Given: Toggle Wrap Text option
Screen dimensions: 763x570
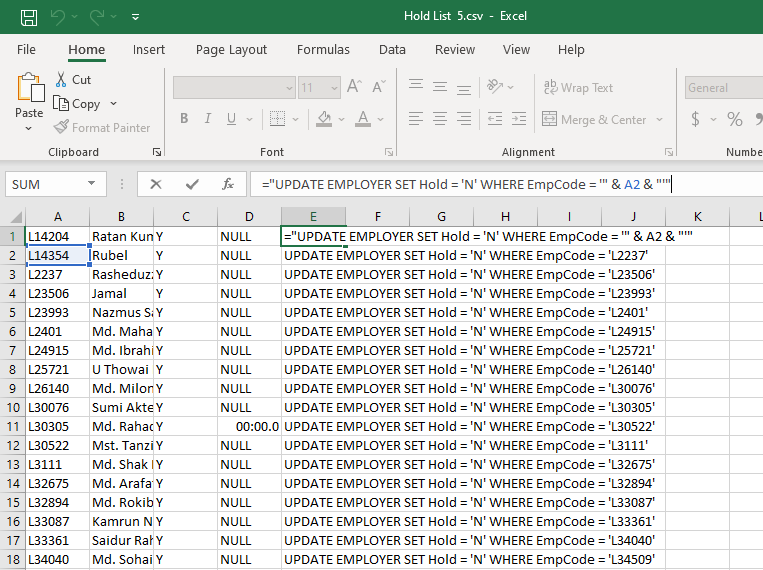Looking at the screenshot, I should pos(577,88).
